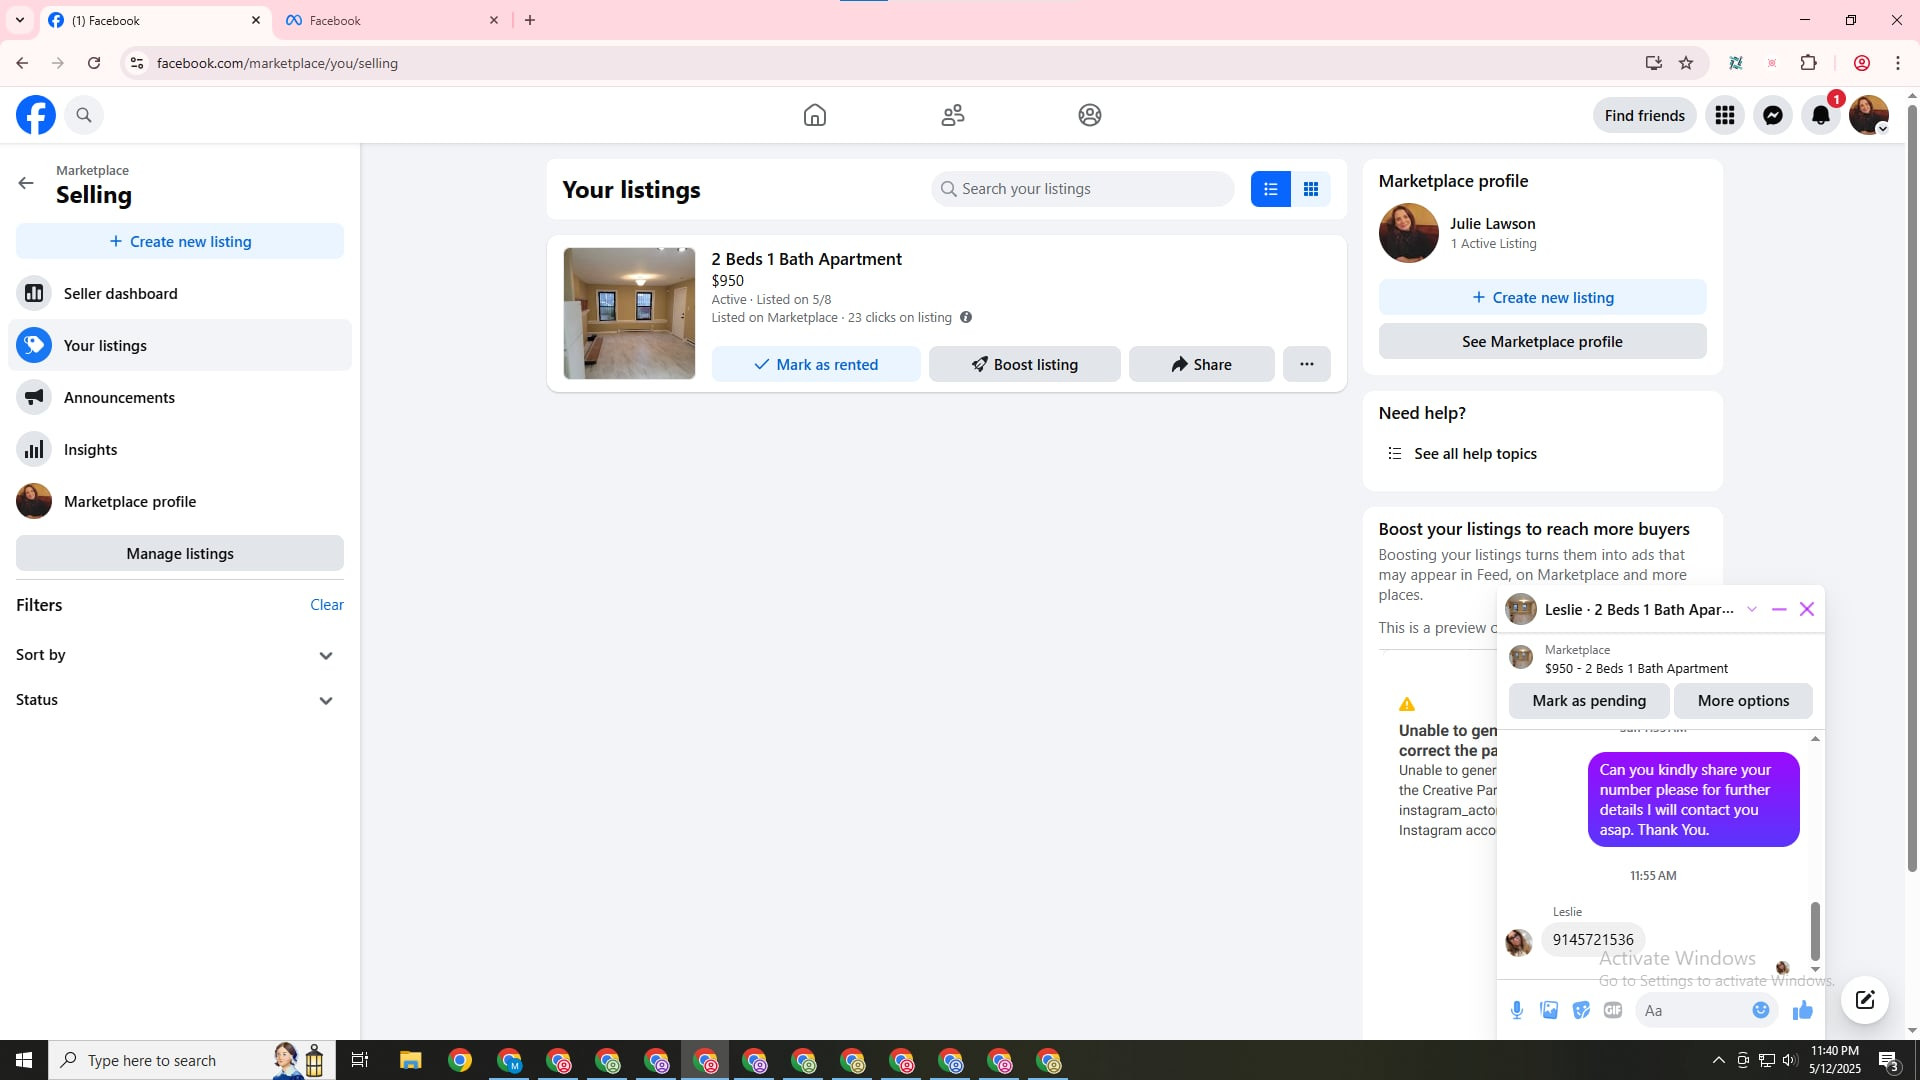Open the Groups icon in top navigation
1920x1080 pixels.
[1090, 115]
